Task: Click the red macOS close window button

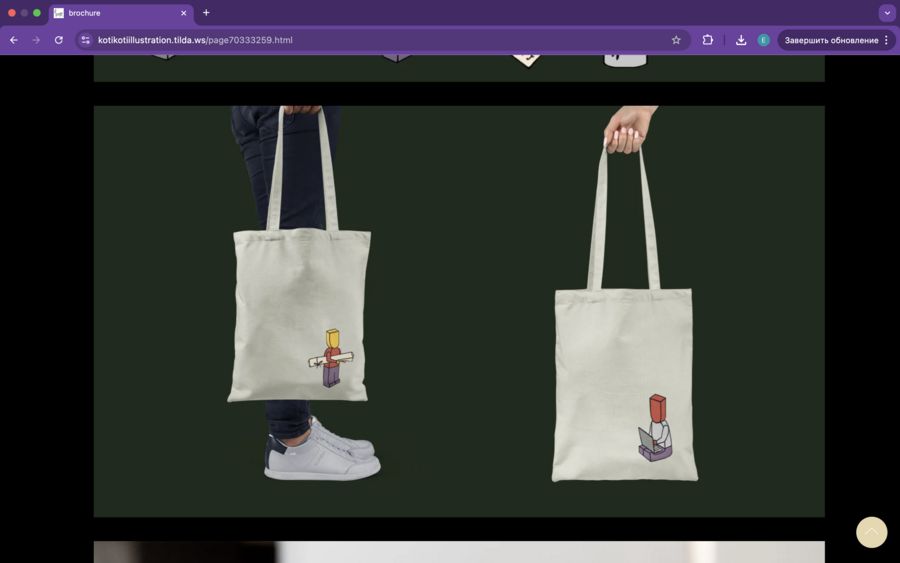Action: click(11, 13)
